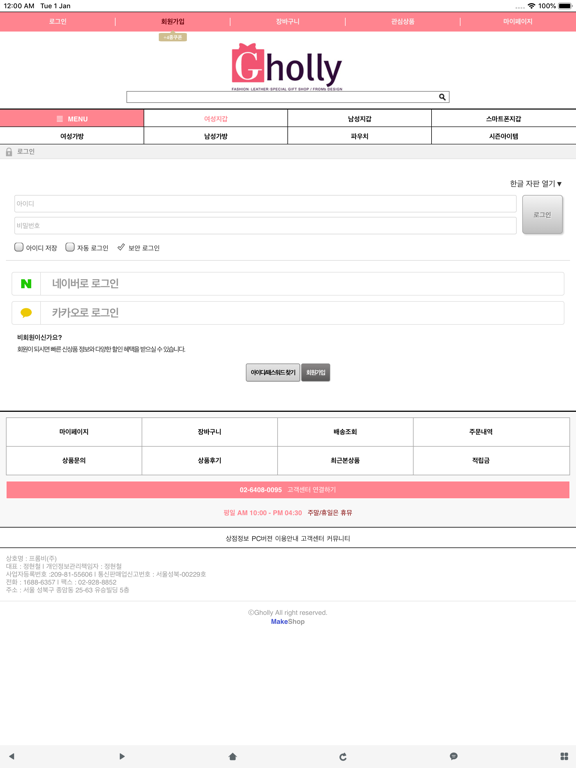Go to home via house icon
Image resolution: width=576 pixels, height=768 pixels.
coord(233,756)
